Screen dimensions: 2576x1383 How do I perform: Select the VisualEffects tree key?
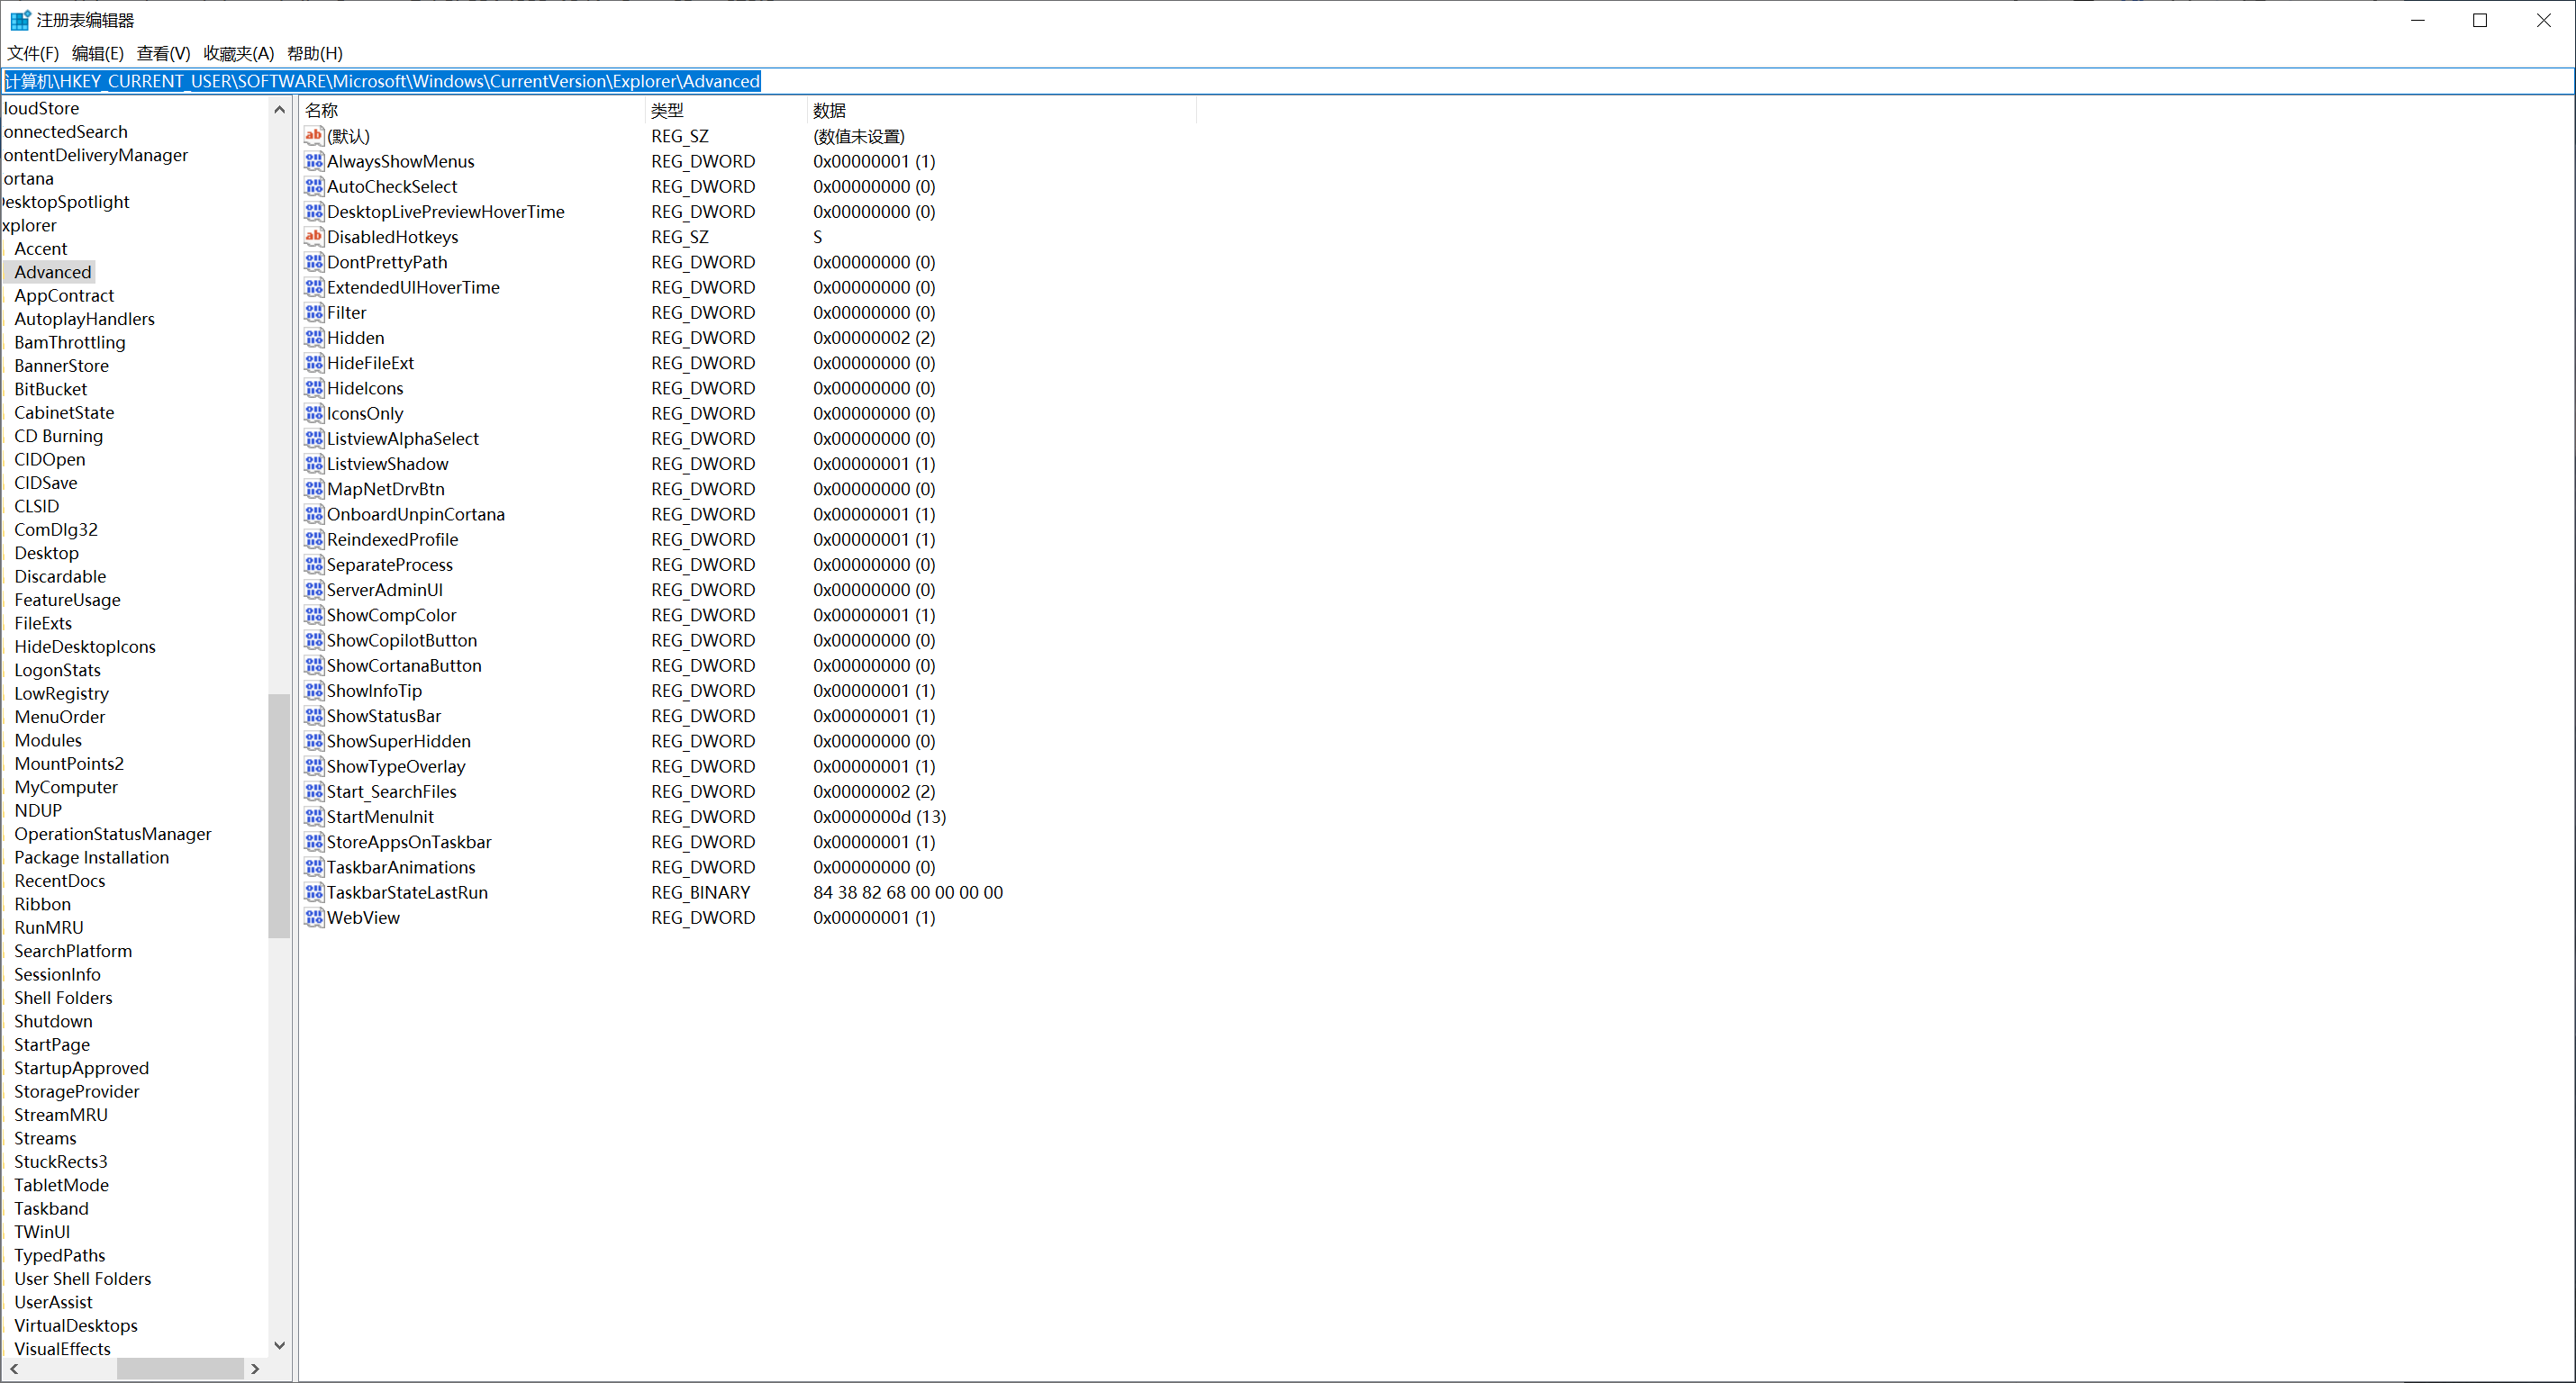pyautogui.click(x=63, y=1349)
